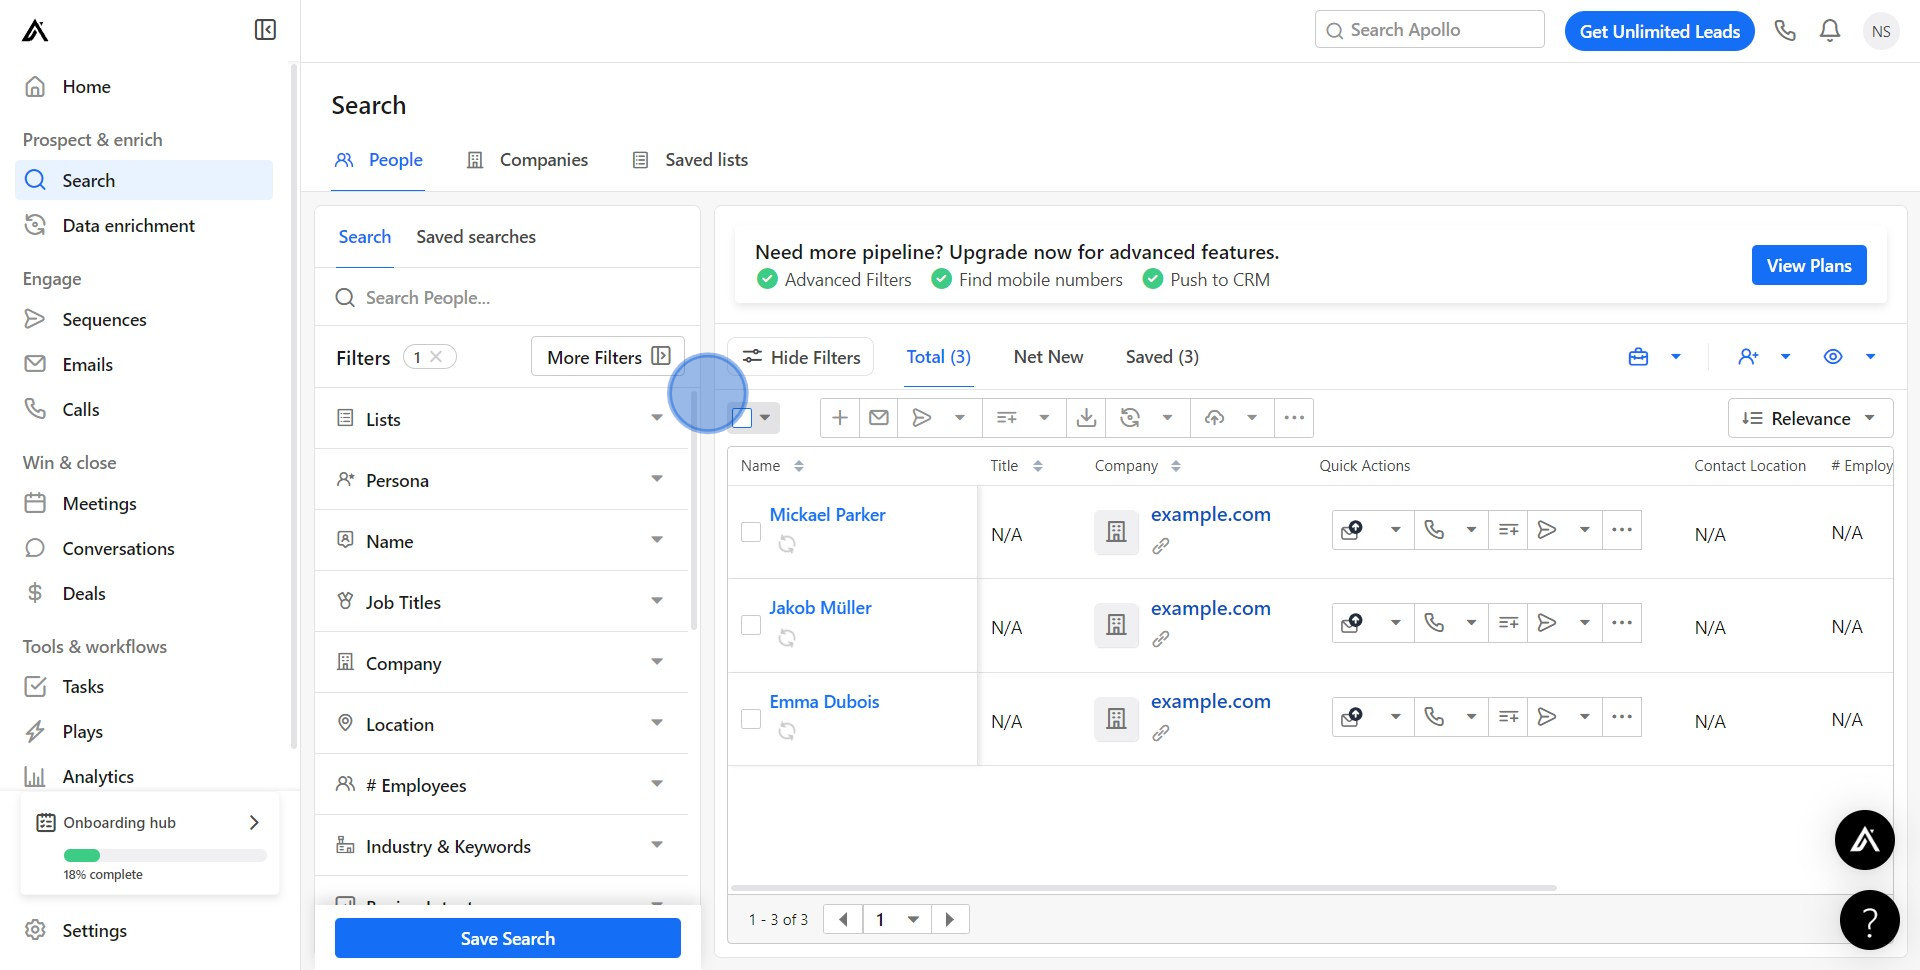Select Jakob Müller row checkbox
The height and width of the screenshot is (970, 1920).
coord(751,625)
